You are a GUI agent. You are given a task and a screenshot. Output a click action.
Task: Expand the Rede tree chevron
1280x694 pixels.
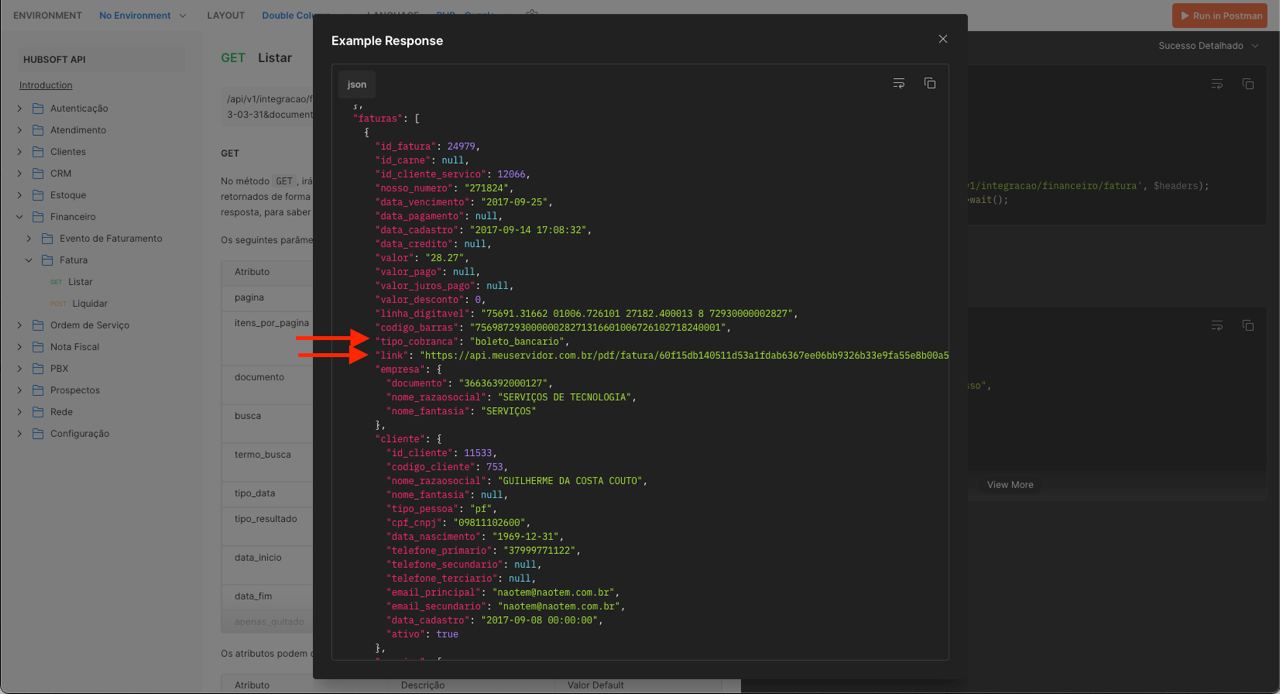point(20,412)
